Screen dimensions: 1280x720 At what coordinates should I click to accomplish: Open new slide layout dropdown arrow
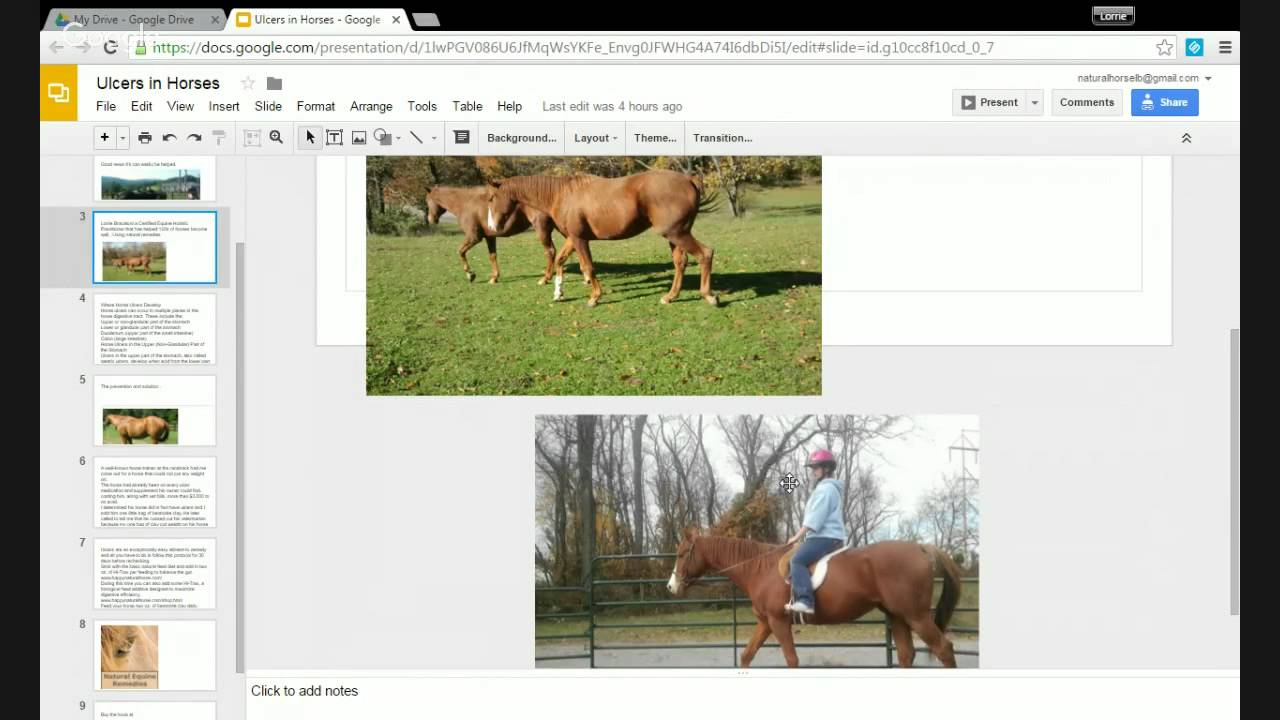click(123, 138)
